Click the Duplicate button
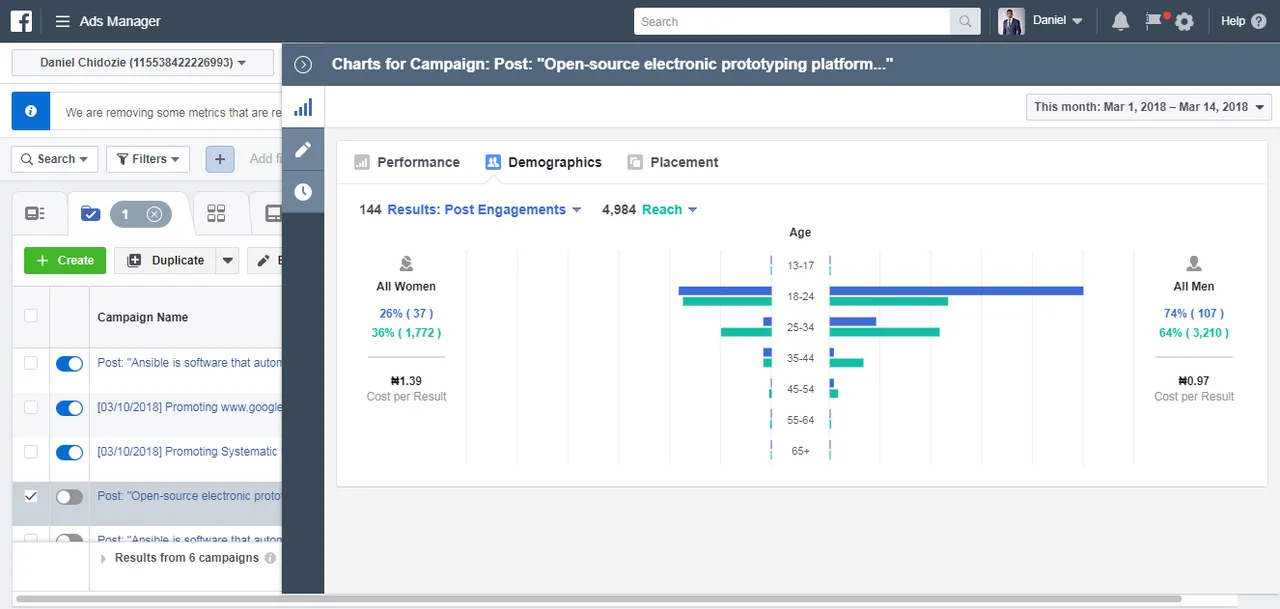 tap(165, 261)
